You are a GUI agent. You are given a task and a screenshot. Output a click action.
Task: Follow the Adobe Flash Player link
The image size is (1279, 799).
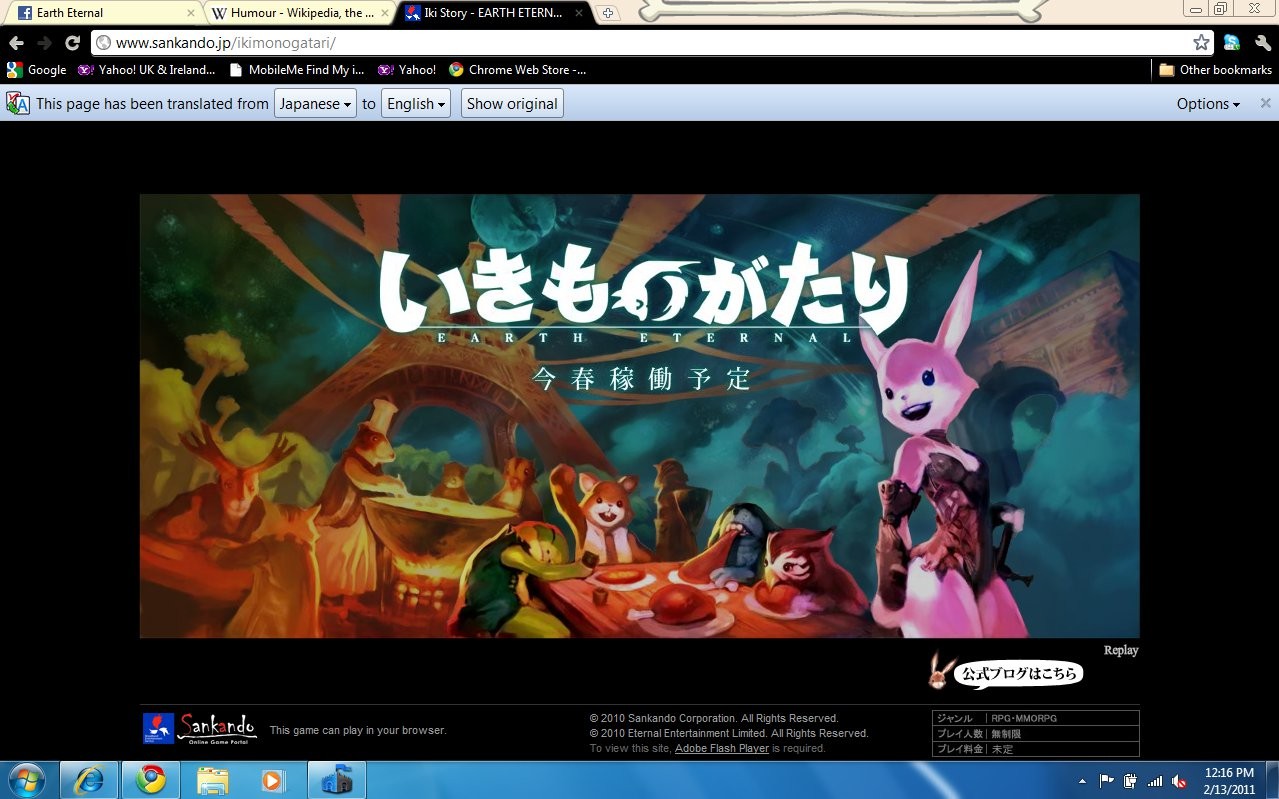(x=721, y=748)
